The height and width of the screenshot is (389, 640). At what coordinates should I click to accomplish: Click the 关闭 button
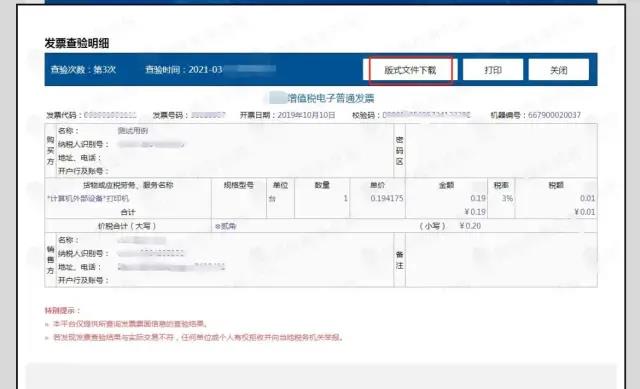point(558,70)
